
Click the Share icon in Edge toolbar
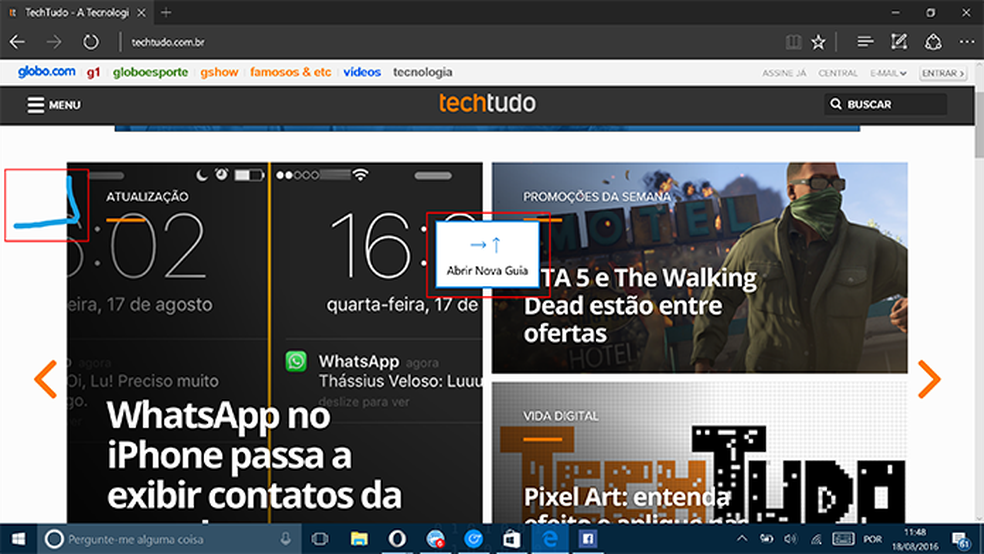(933, 42)
